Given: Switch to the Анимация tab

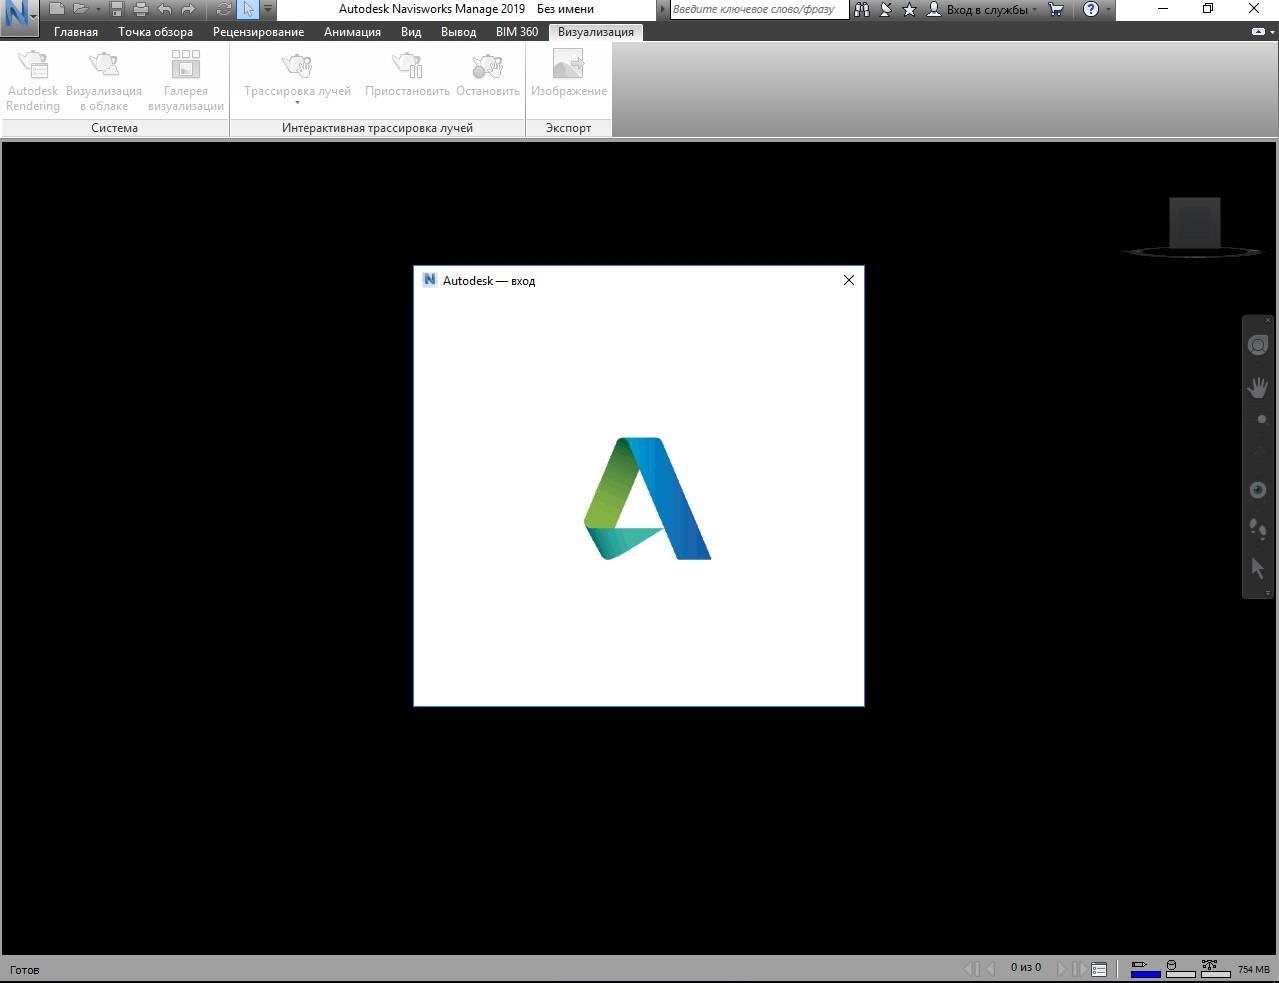Looking at the screenshot, I should [352, 32].
